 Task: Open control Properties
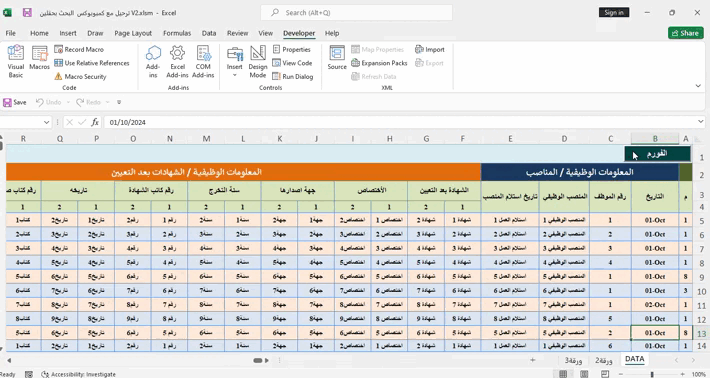click(292, 49)
